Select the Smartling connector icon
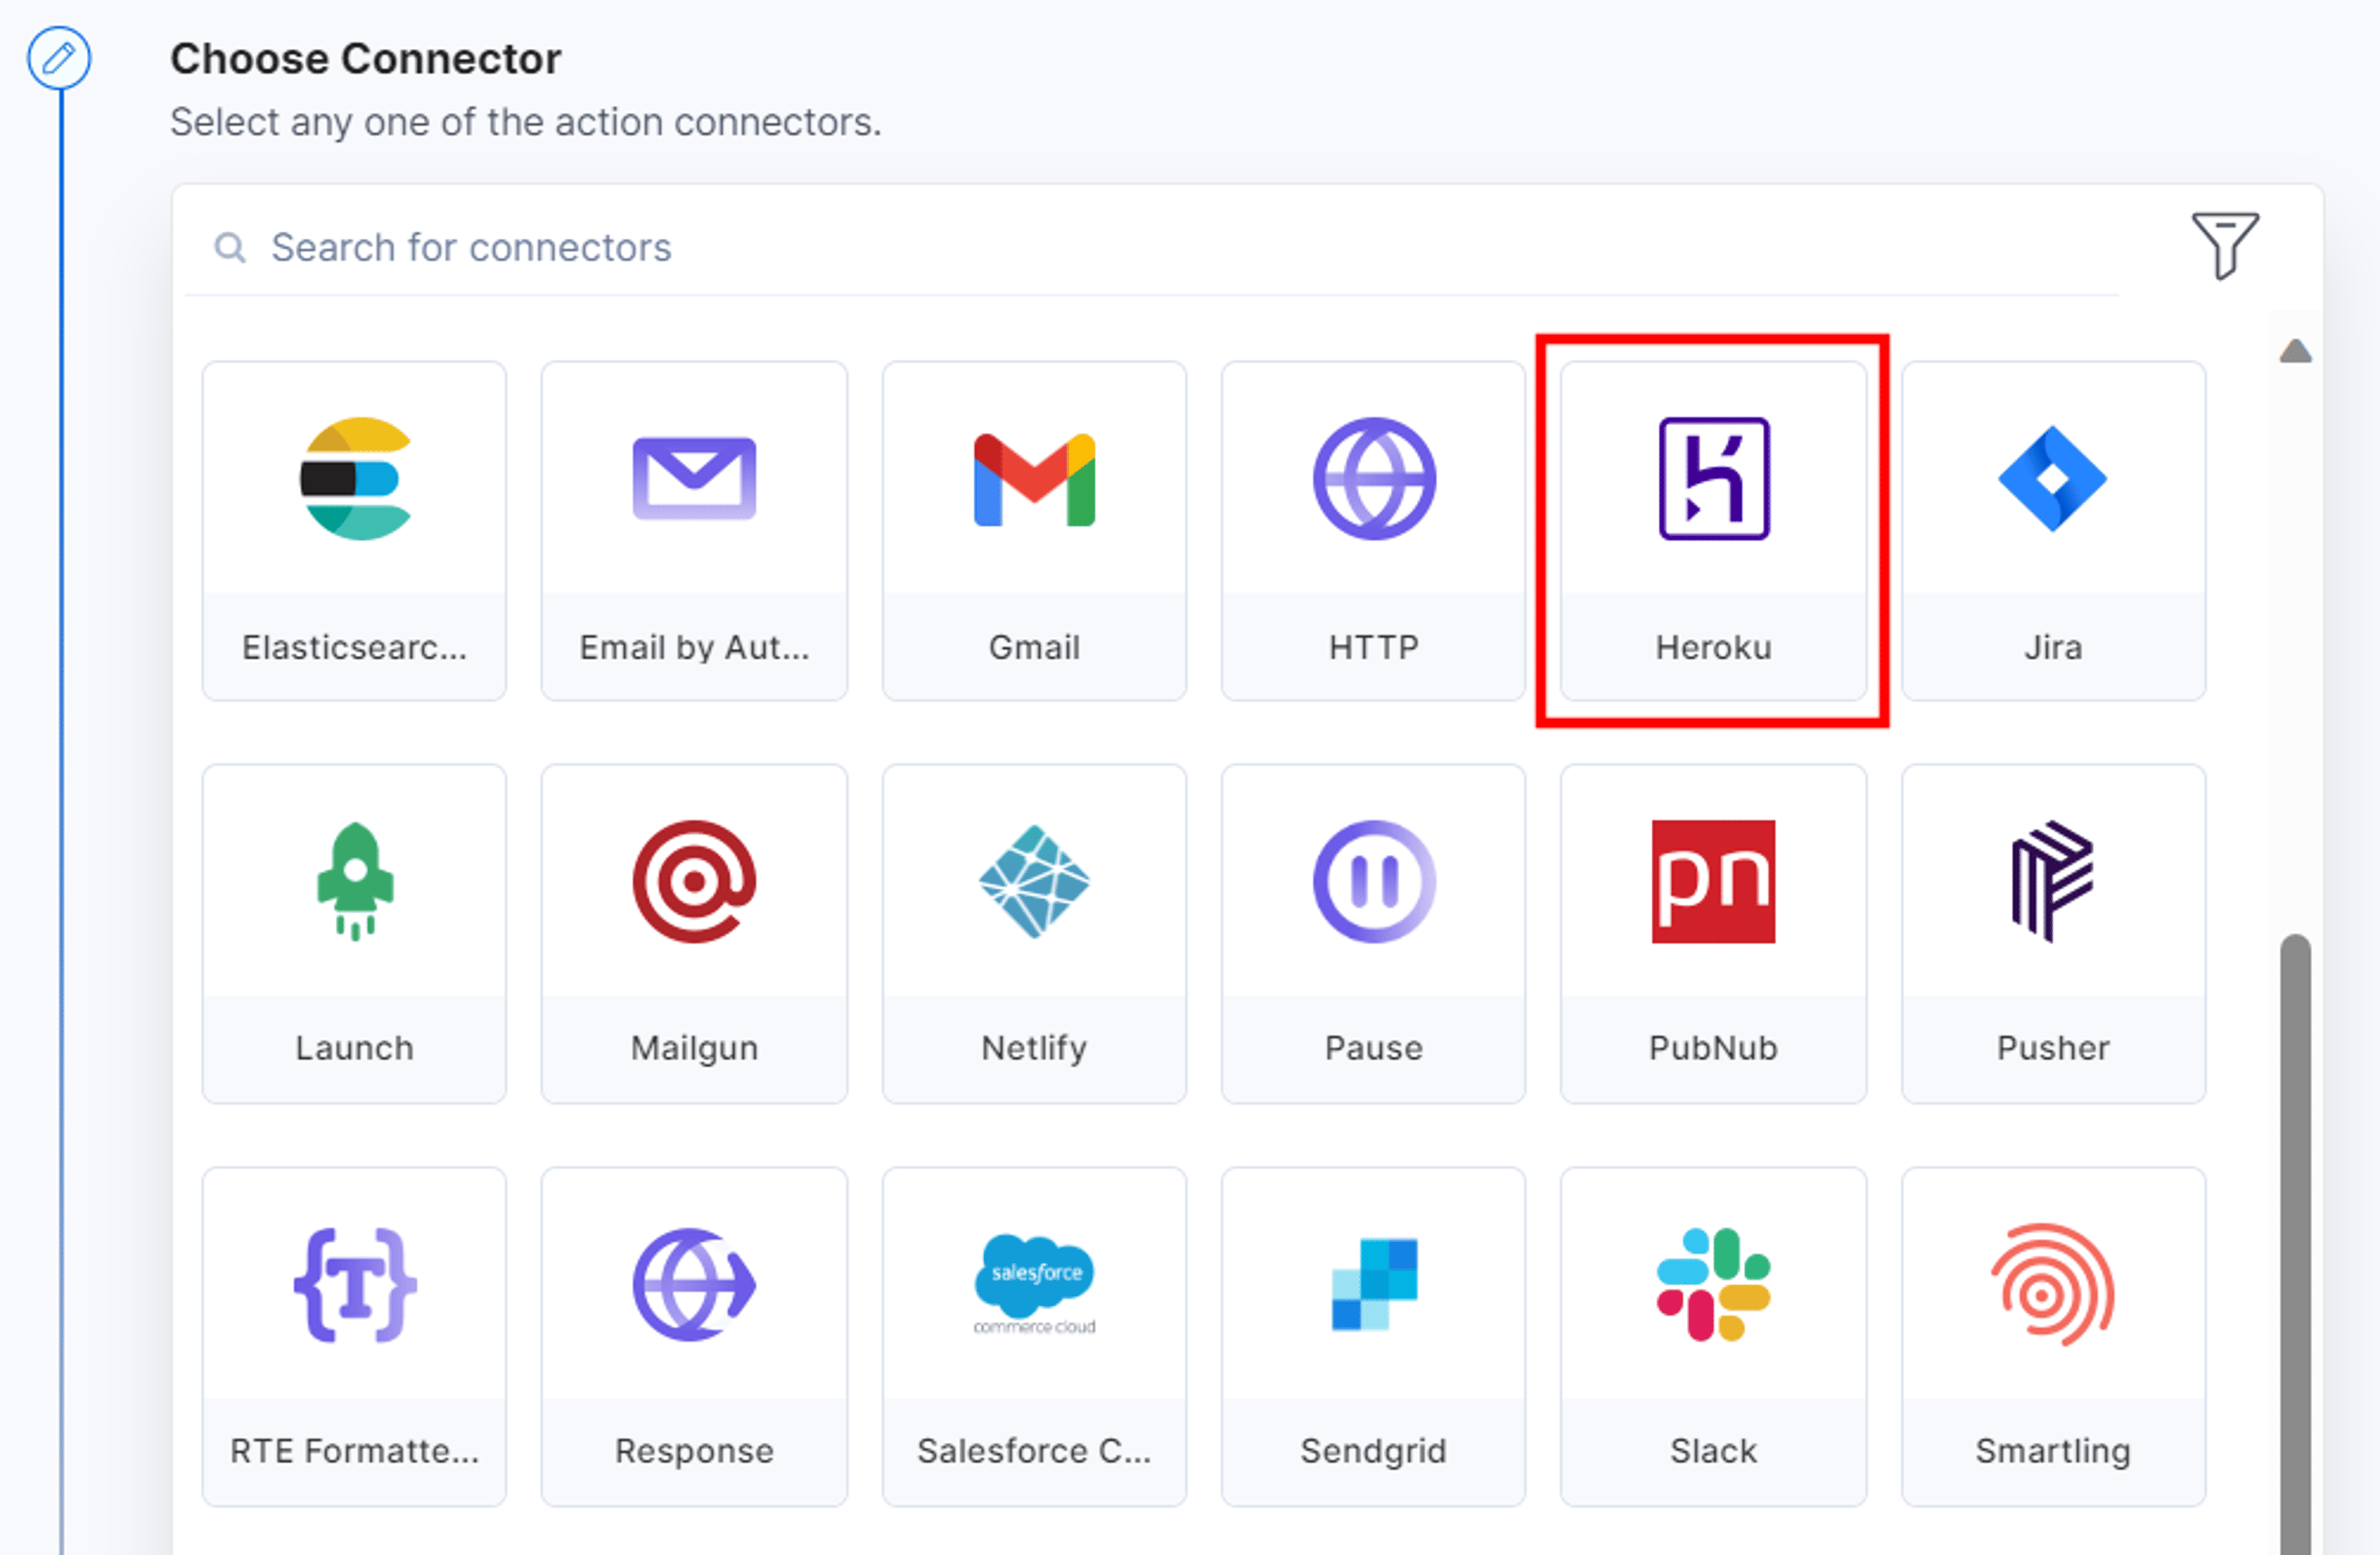Viewport: 2380px width, 1555px height. [2052, 1284]
